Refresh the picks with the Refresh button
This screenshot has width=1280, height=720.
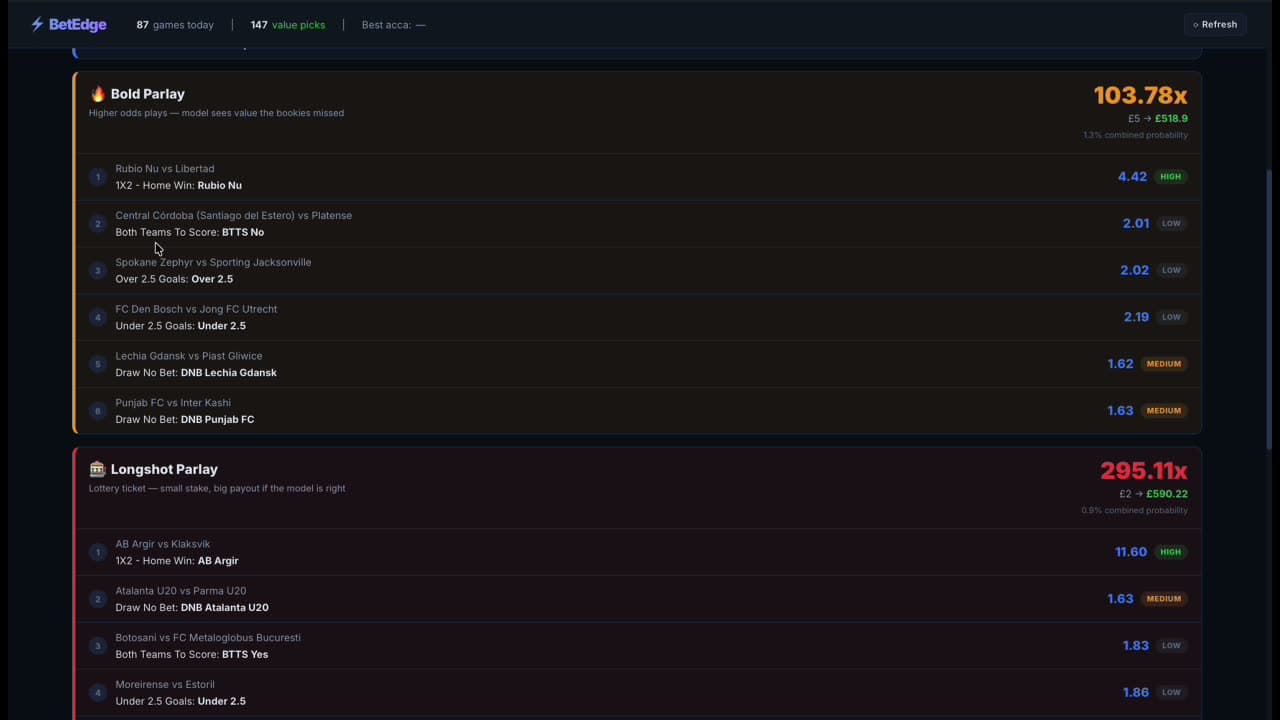tap(1214, 24)
